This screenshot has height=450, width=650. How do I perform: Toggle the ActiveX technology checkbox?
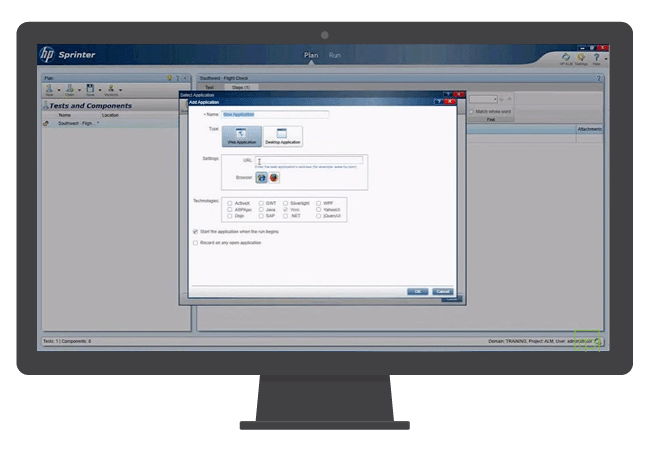pyautogui.click(x=230, y=203)
